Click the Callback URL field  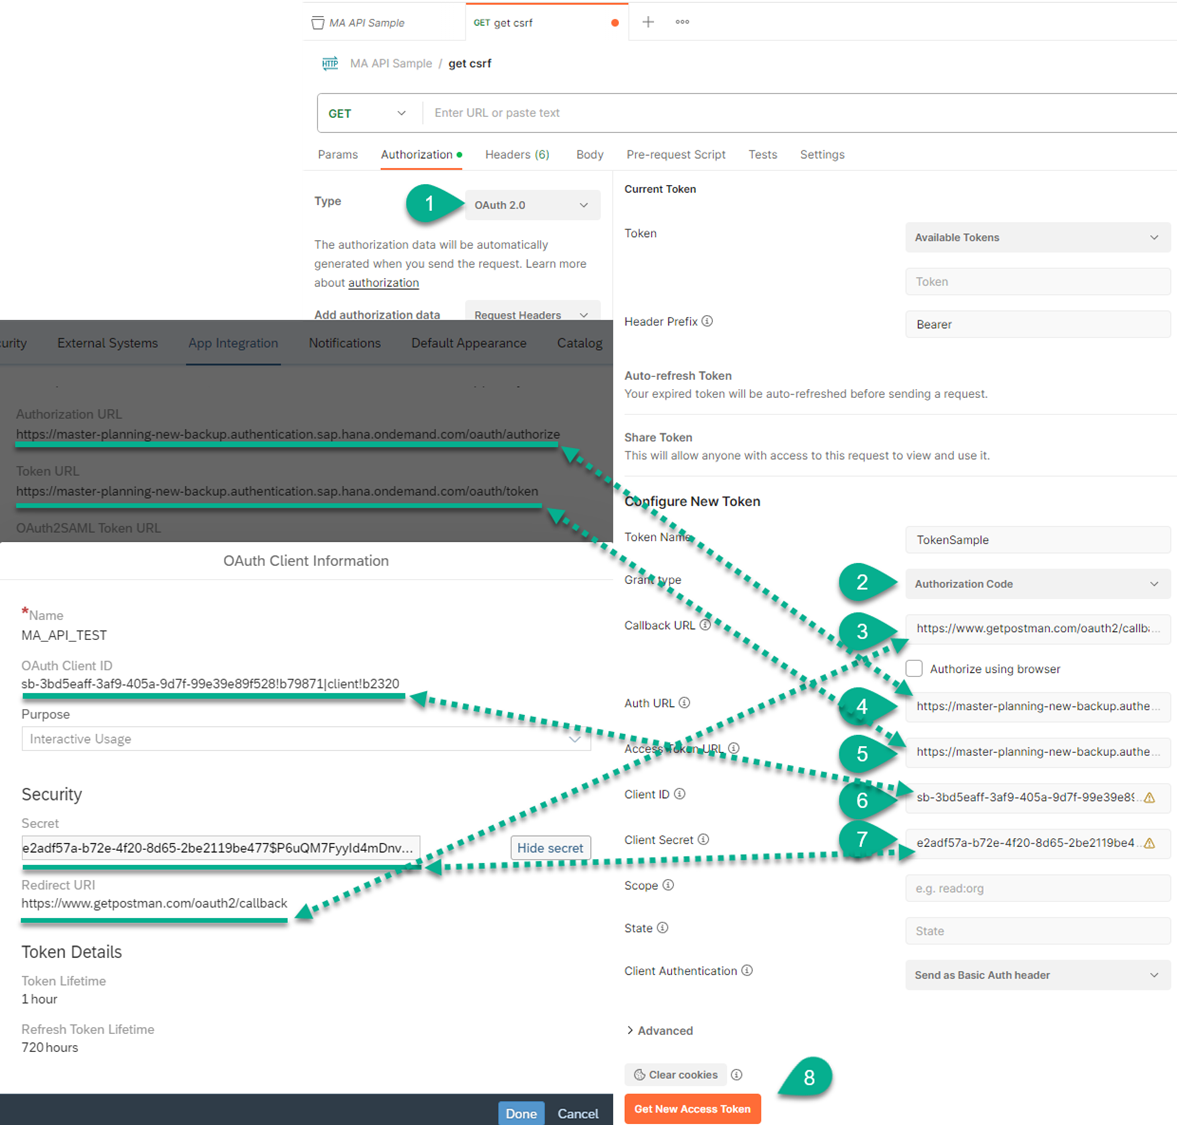[1037, 628]
